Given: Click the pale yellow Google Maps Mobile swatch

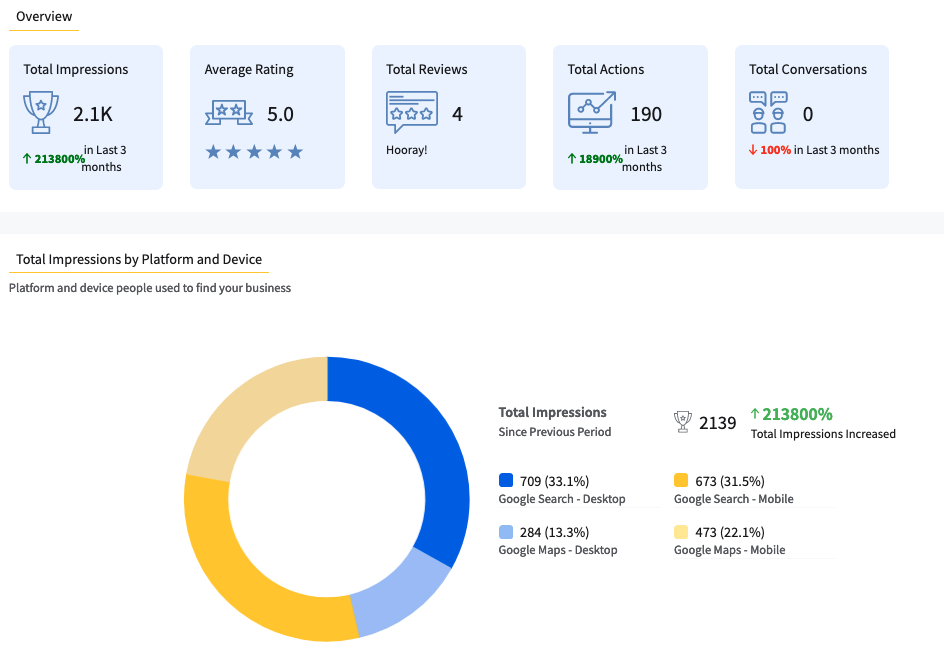Looking at the screenshot, I should tap(681, 532).
